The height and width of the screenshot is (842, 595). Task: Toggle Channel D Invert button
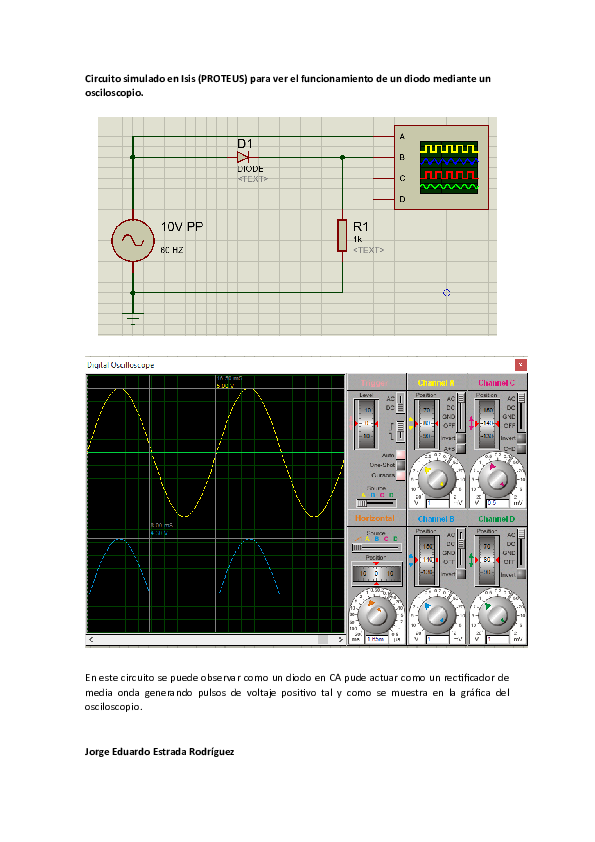(x=521, y=574)
